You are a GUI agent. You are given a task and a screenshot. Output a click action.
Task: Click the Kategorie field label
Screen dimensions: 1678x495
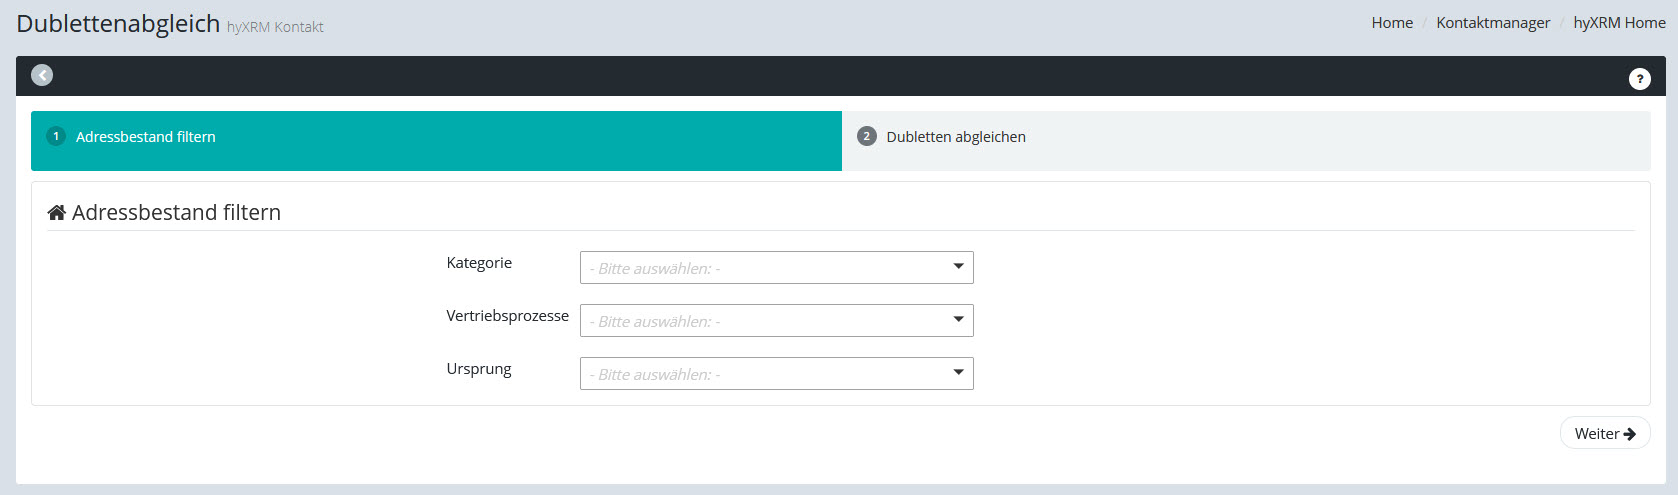pos(479,263)
